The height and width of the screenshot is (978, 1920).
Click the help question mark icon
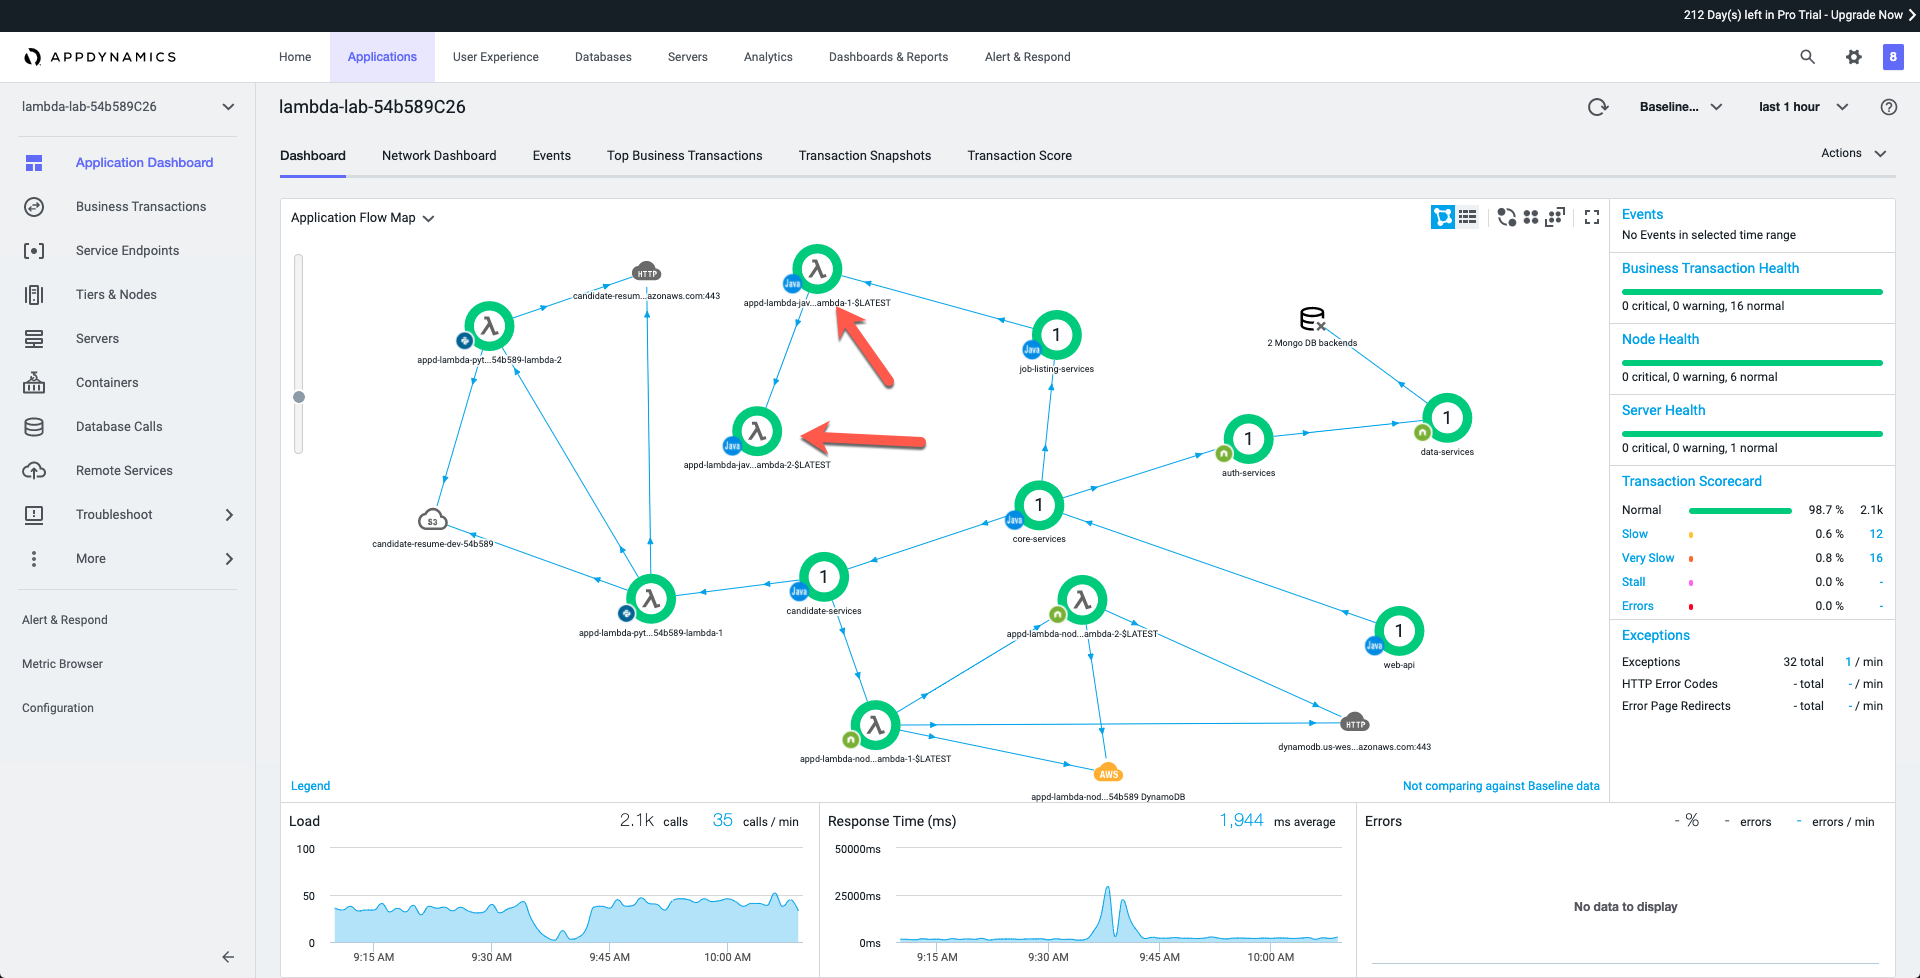click(x=1888, y=107)
